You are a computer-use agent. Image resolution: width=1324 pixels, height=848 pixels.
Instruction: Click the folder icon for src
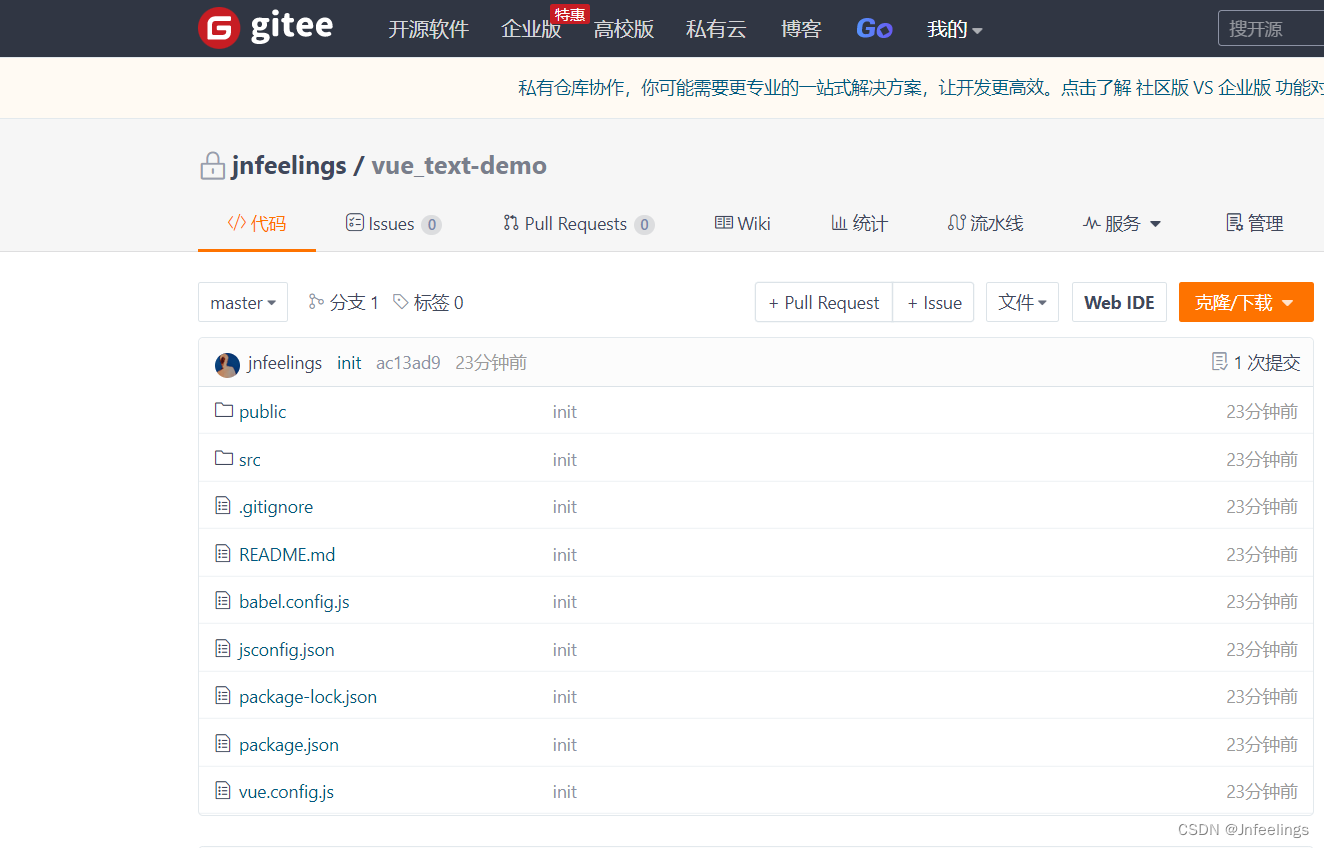coord(224,458)
